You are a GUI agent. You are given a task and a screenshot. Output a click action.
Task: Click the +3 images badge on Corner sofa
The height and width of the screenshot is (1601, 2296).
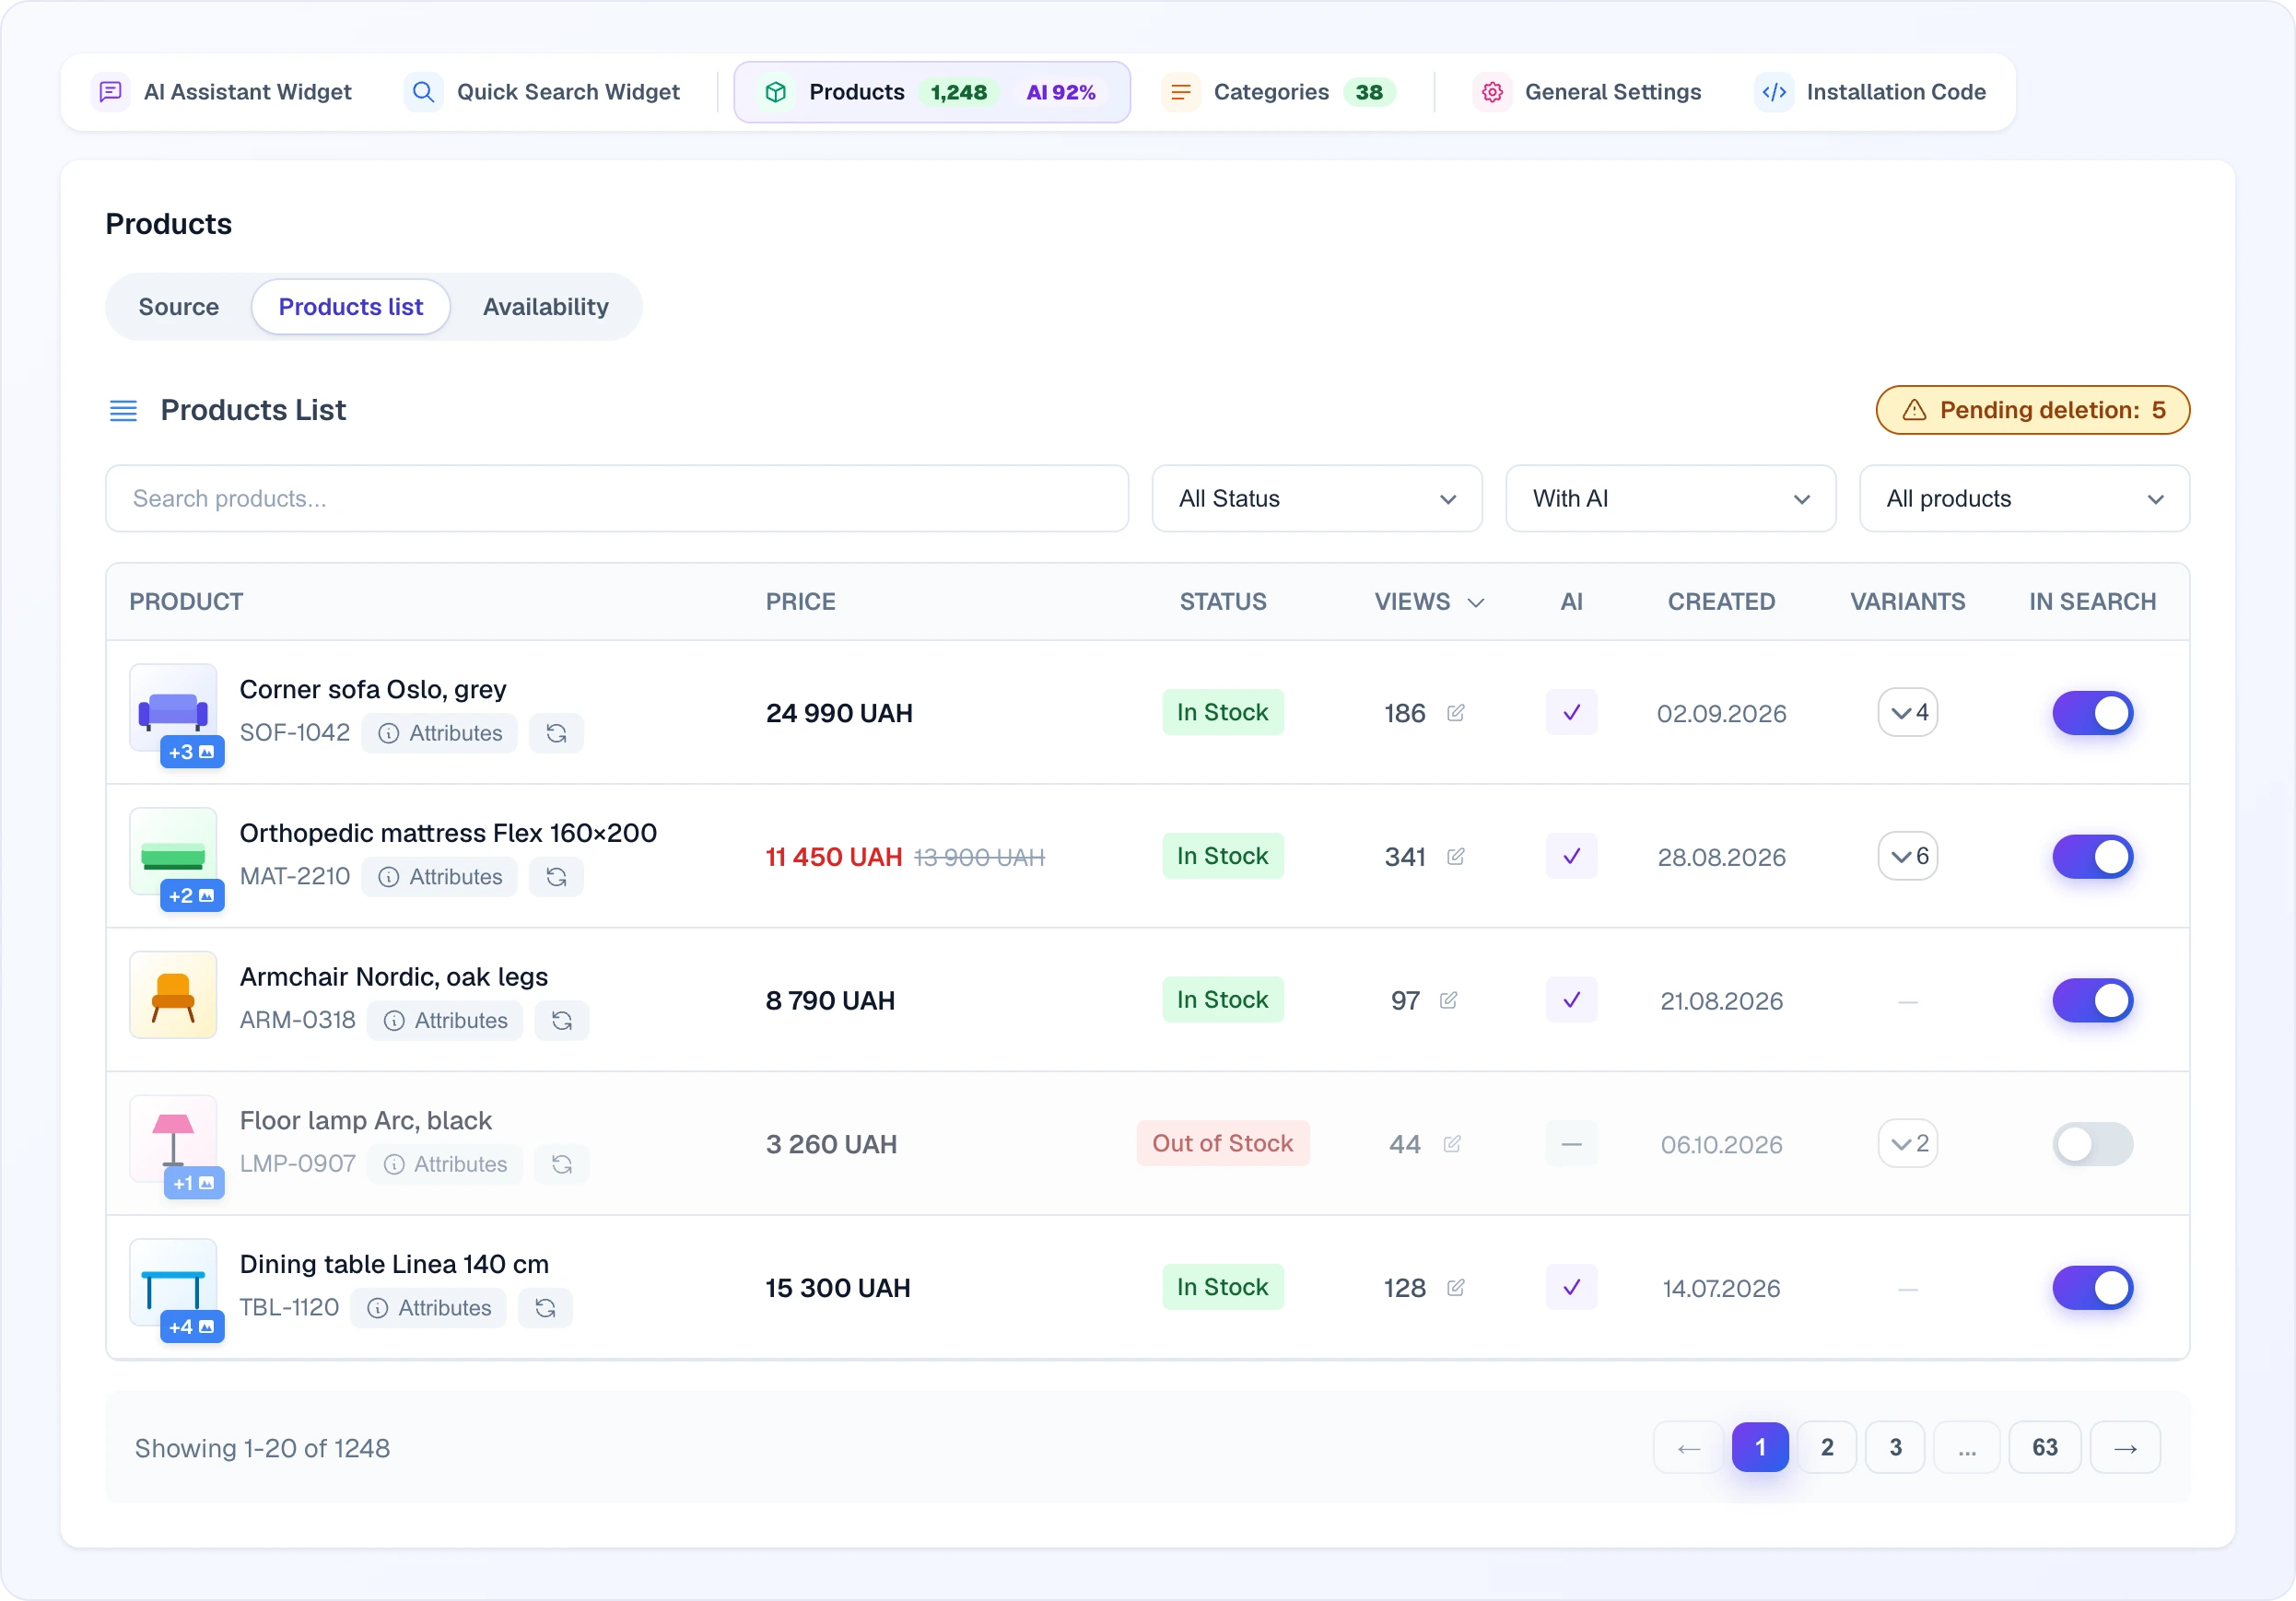click(x=192, y=752)
